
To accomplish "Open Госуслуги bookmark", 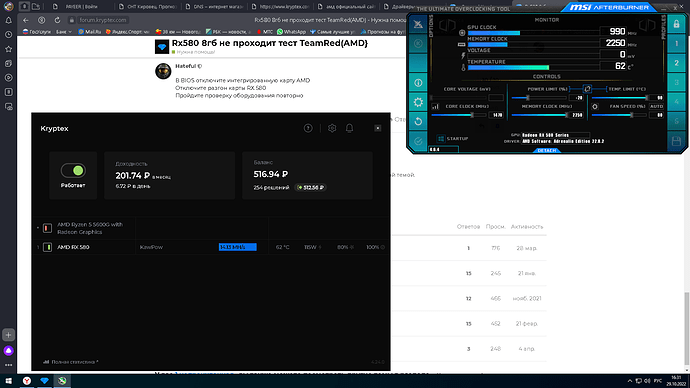I will click(37, 32).
